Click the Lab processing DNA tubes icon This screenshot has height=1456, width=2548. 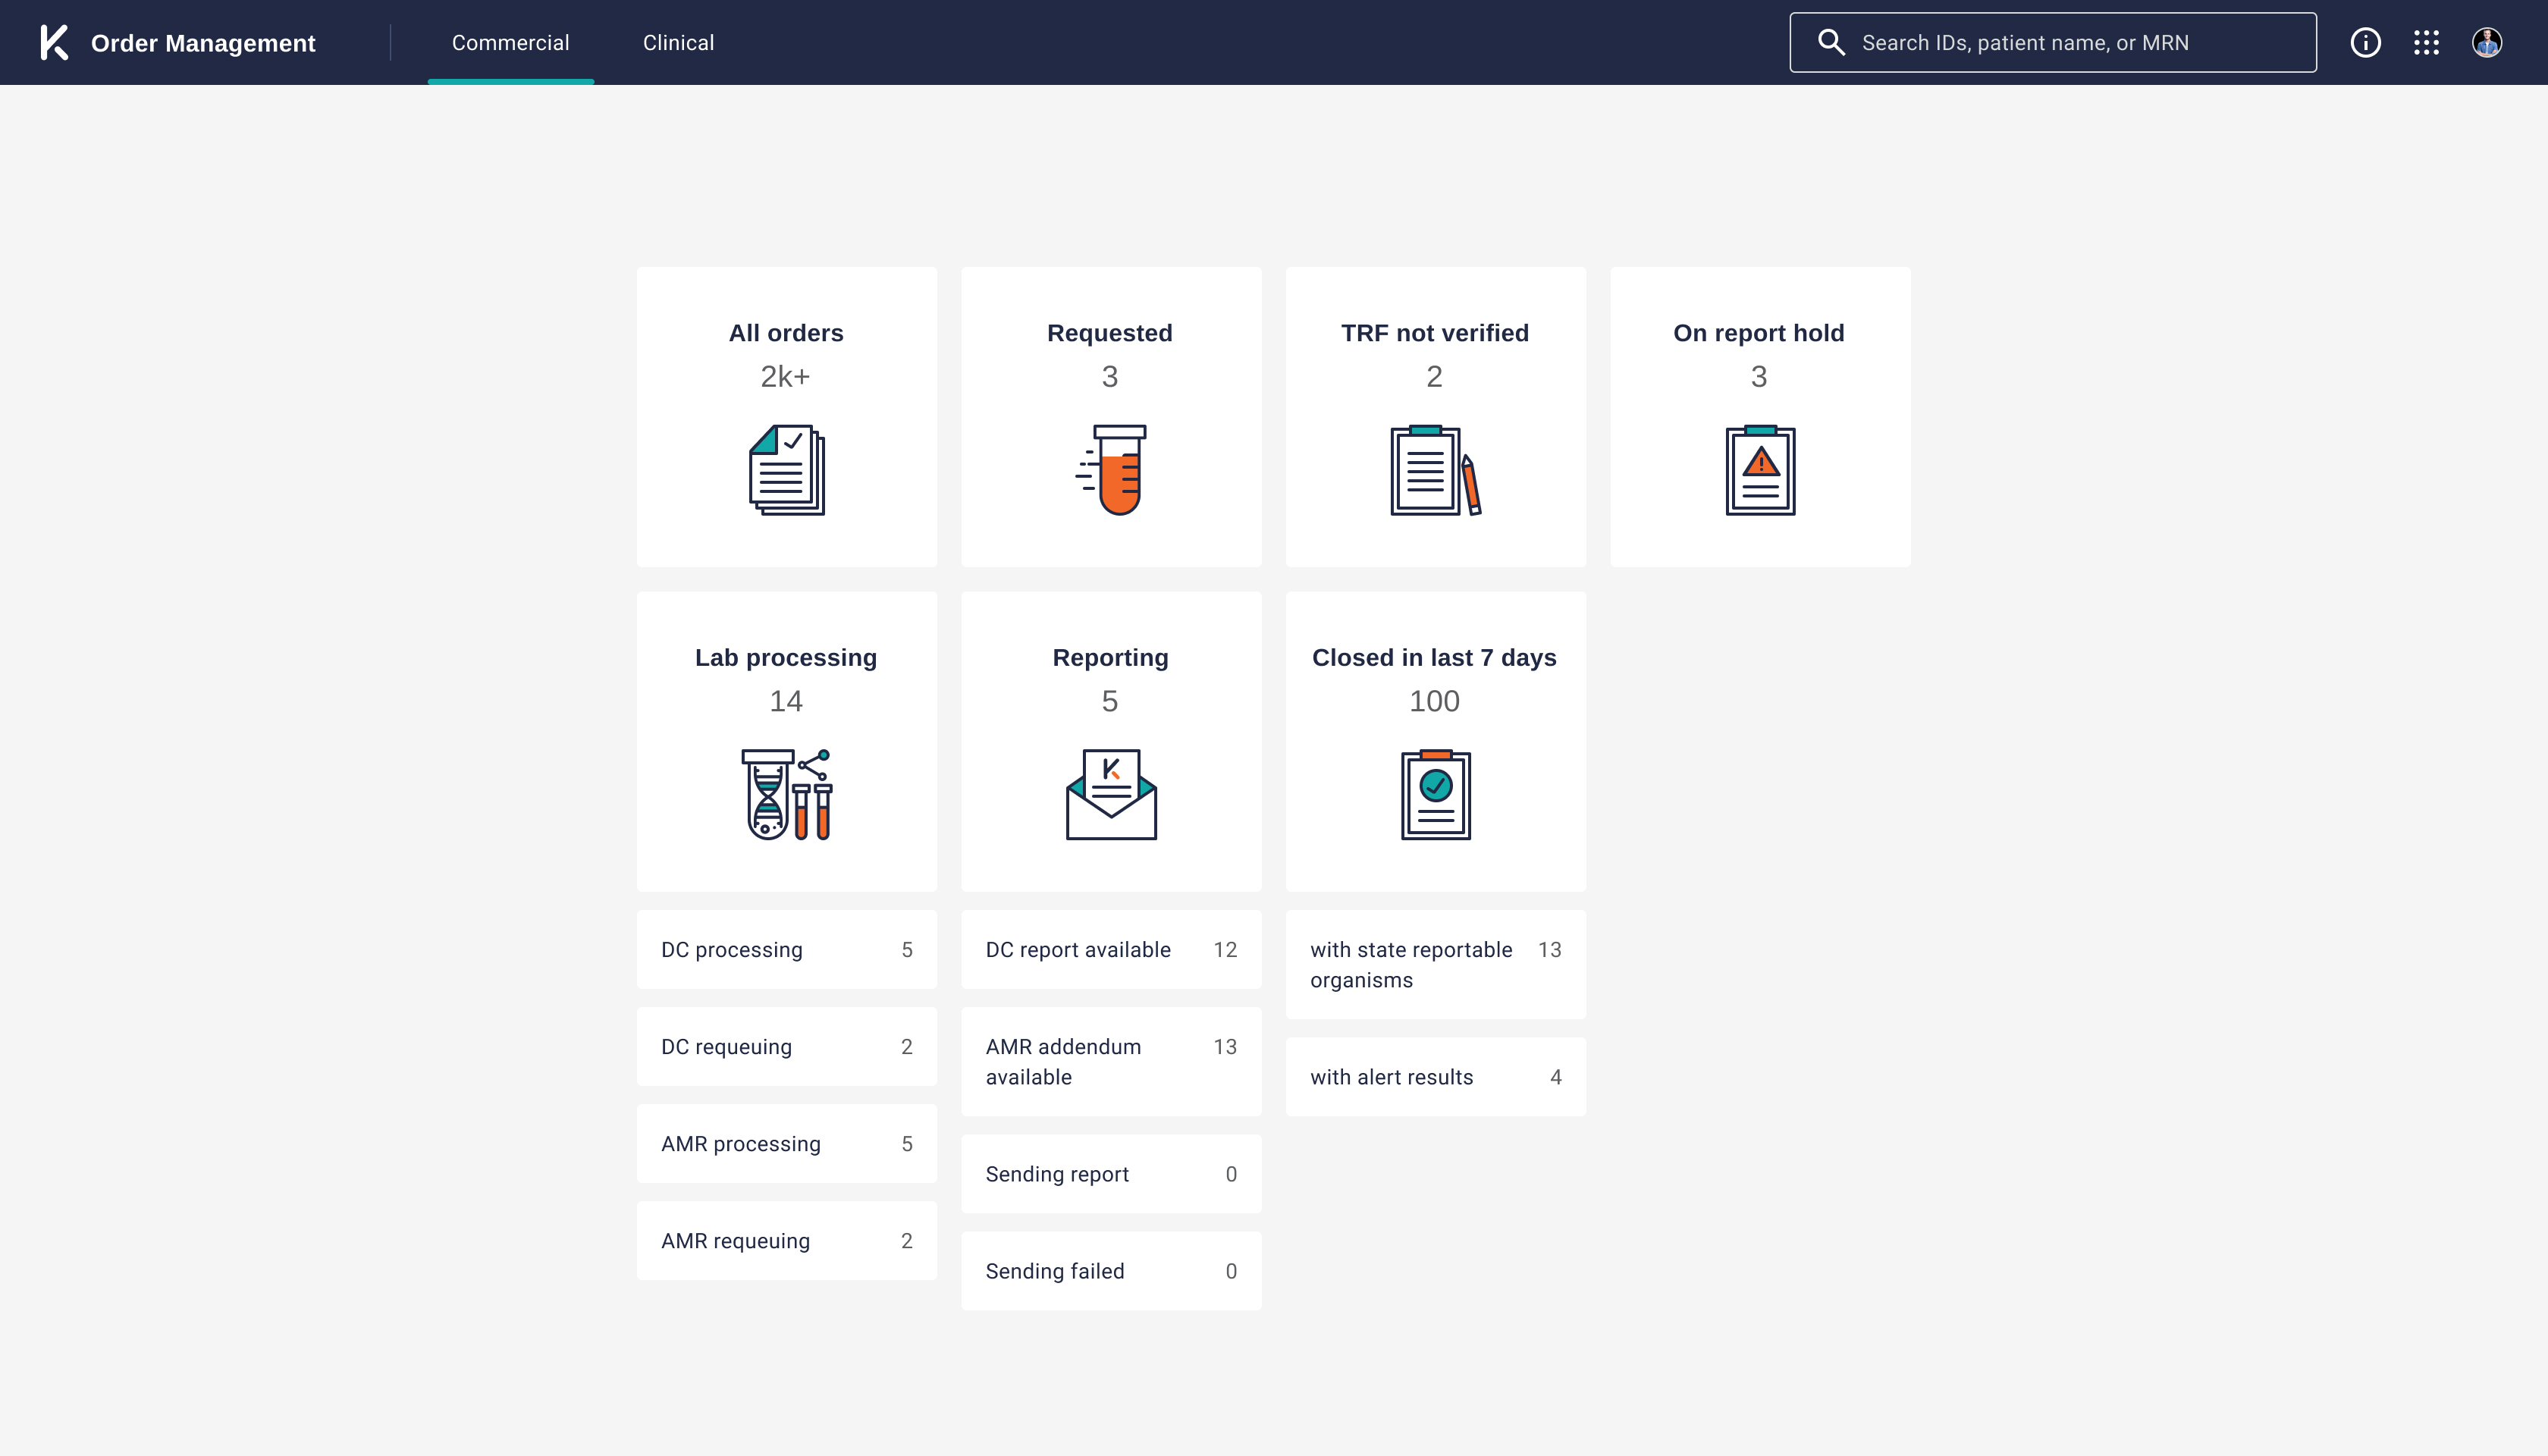(x=787, y=795)
